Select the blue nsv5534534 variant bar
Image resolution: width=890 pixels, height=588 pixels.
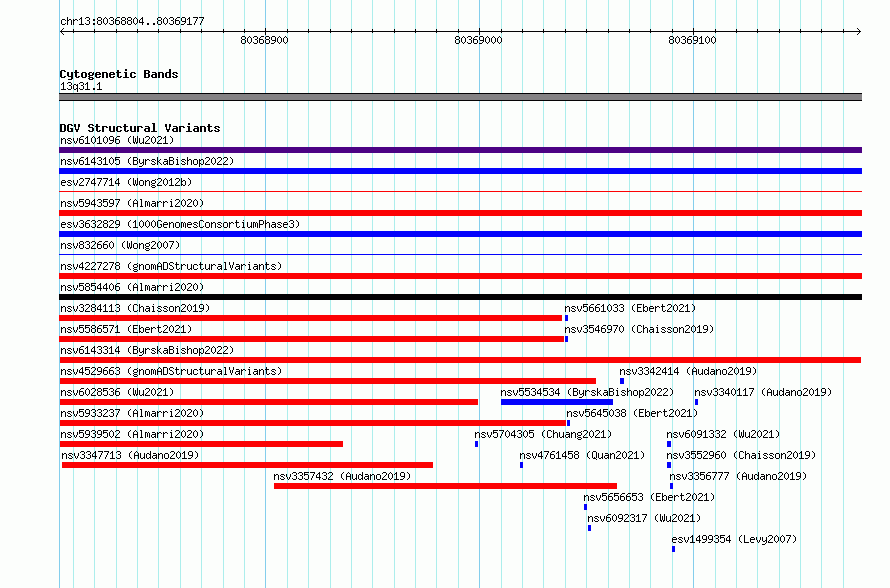pyautogui.click(x=557, y=402)
